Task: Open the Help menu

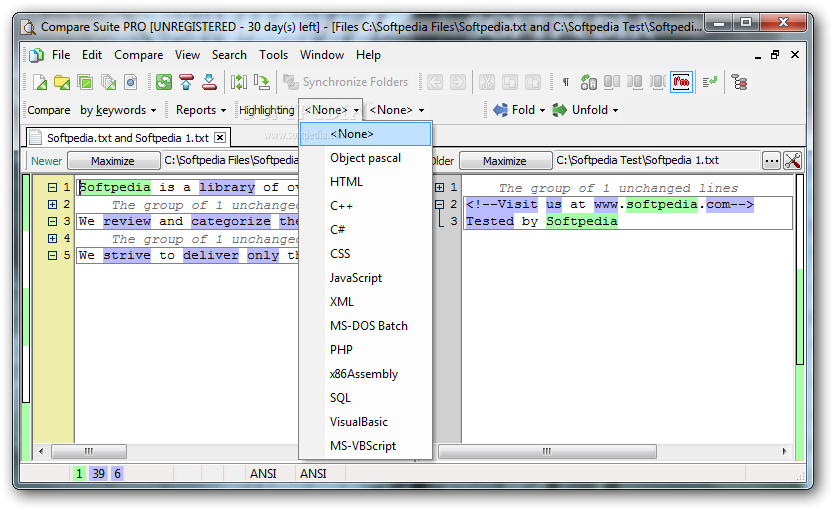Action: 368,55
